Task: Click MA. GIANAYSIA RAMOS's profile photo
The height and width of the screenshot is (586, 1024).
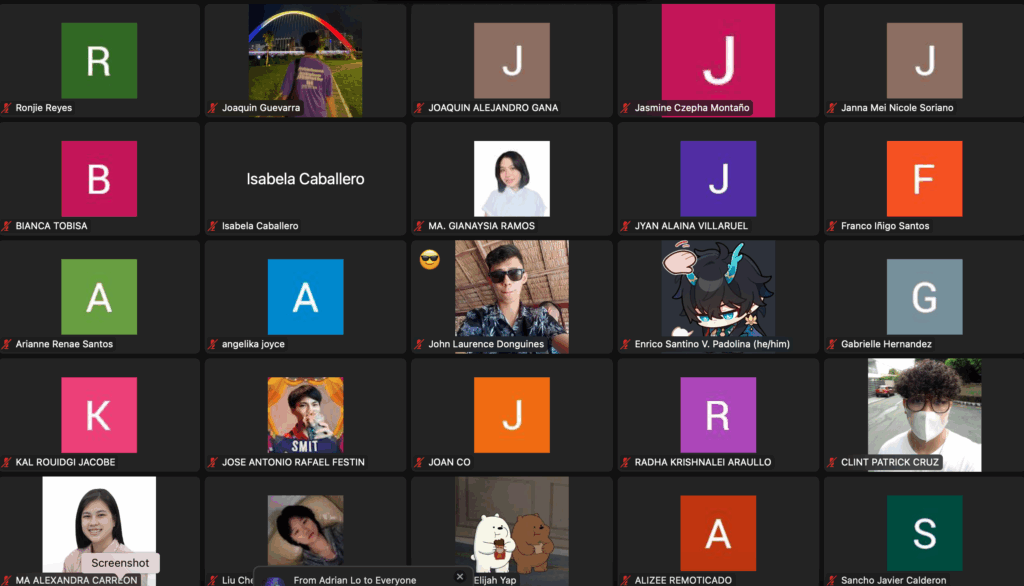Action: [512, 179]
